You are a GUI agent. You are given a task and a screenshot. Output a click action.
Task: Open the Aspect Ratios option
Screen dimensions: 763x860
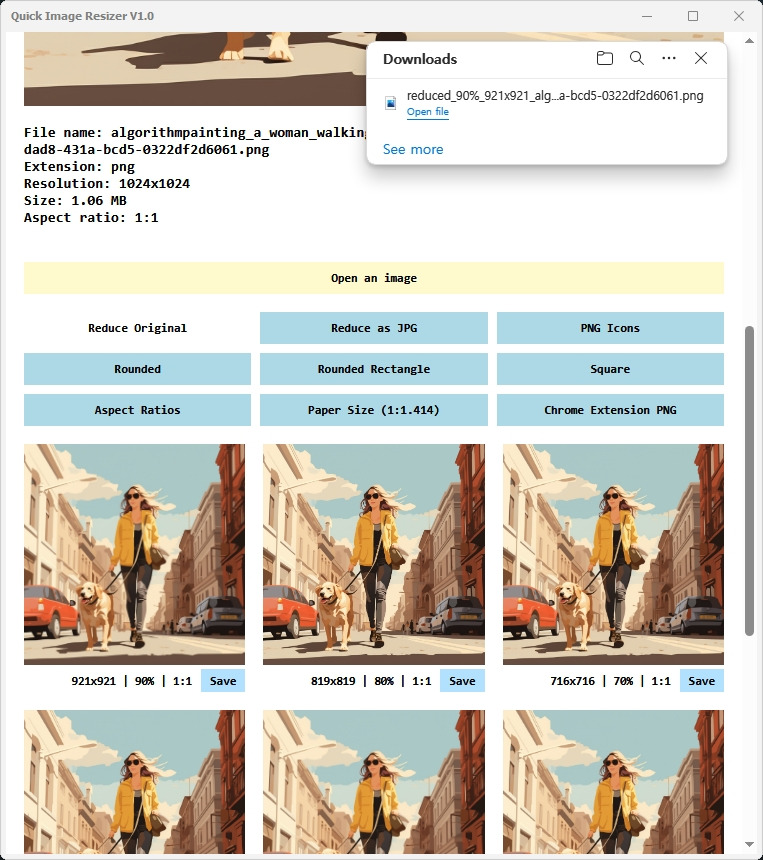(137, 410)
